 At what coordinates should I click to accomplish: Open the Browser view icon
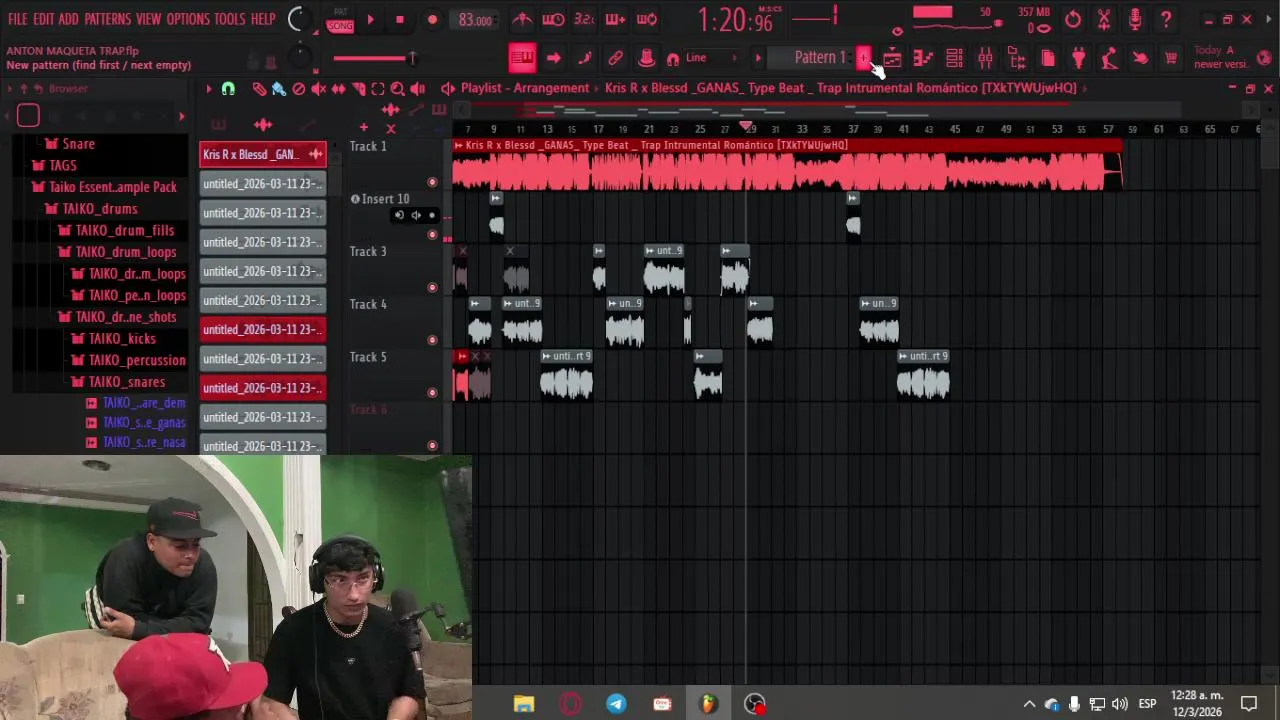point(1017,58)
